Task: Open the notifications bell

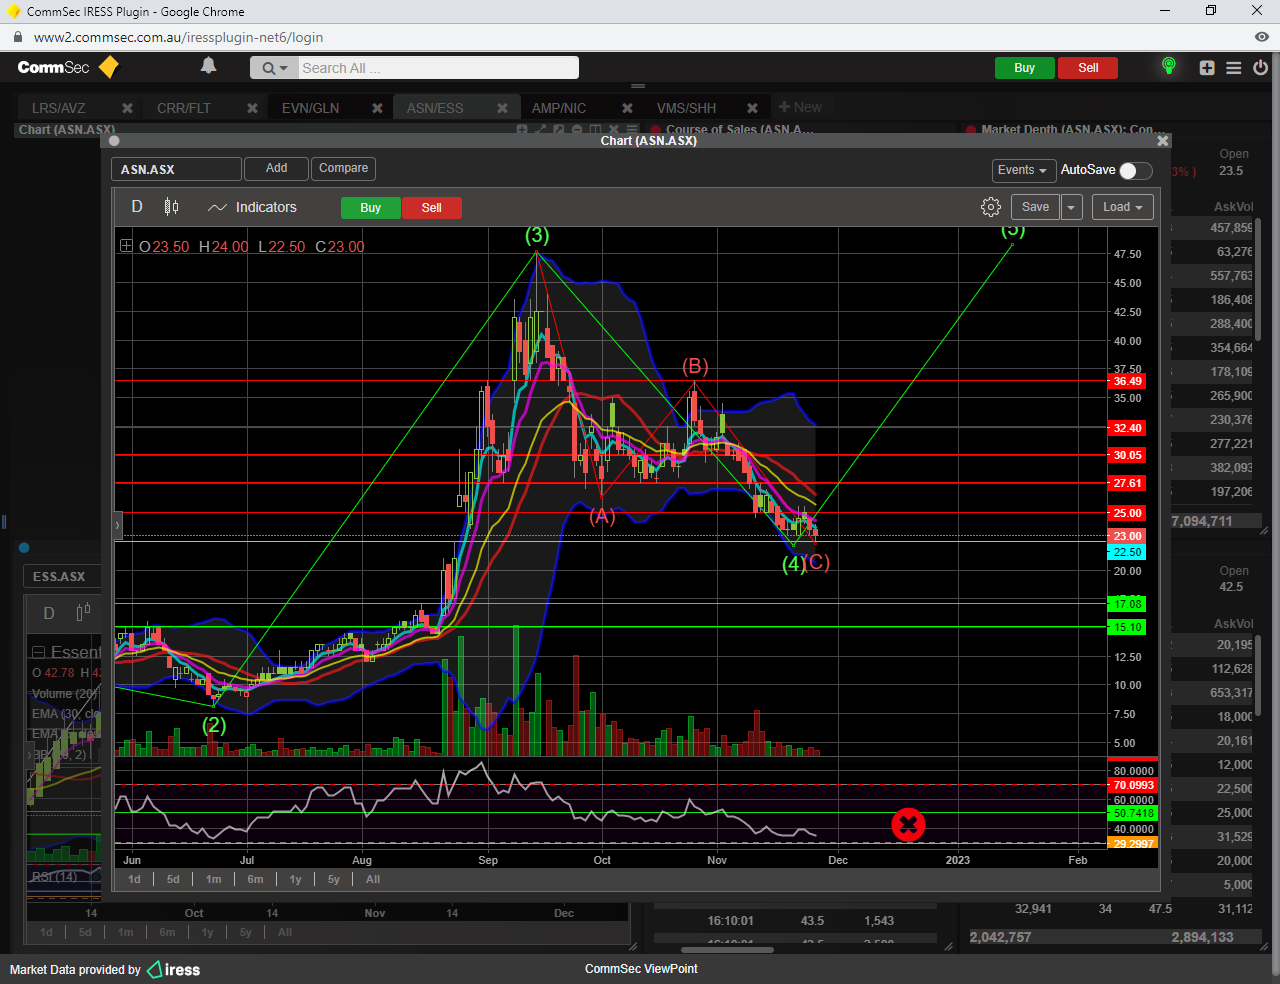Action: coord(208,66)
